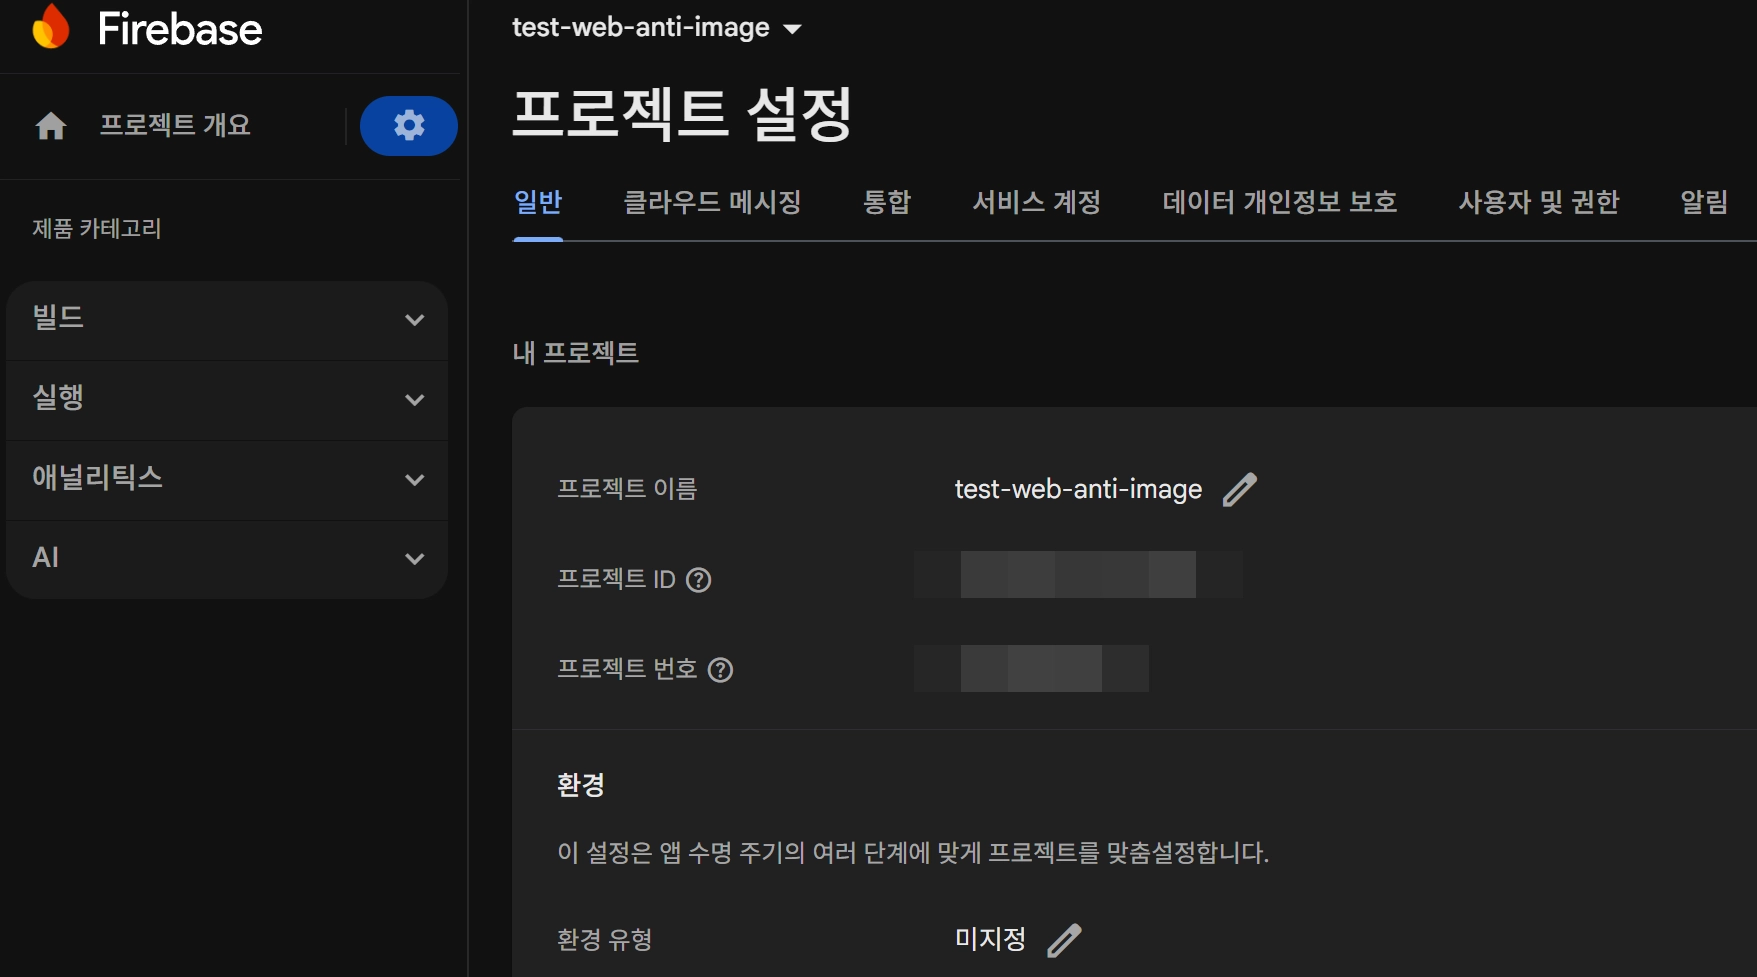The image size is (1757, 977).
Task: Click the 내 프로젝트 section label
Action: (576, 353)
